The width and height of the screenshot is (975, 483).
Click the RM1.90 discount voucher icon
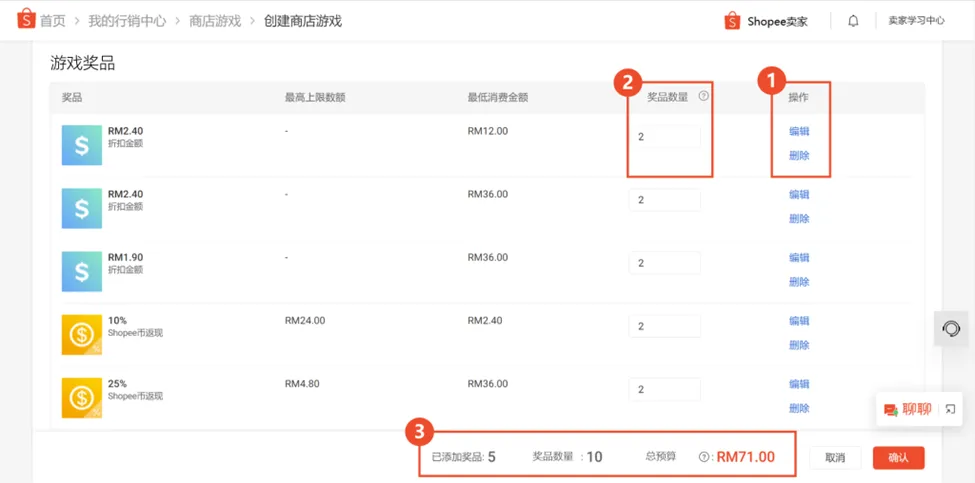[81, 272]
